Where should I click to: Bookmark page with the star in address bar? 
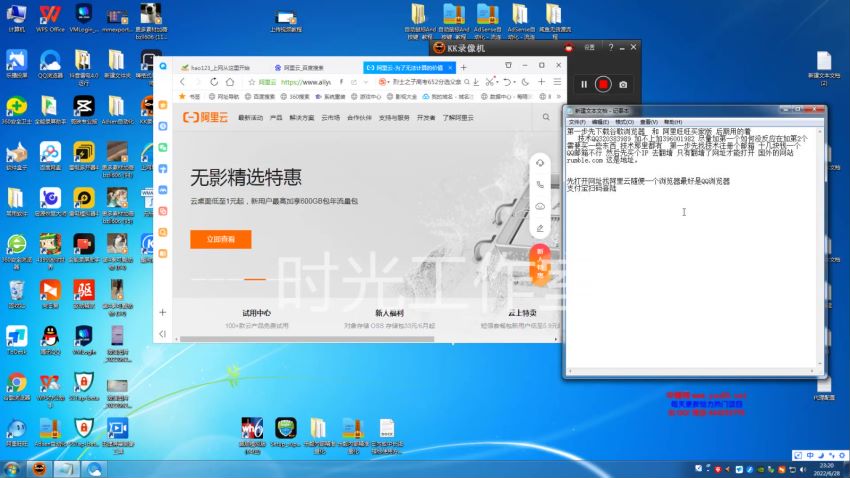252,82
